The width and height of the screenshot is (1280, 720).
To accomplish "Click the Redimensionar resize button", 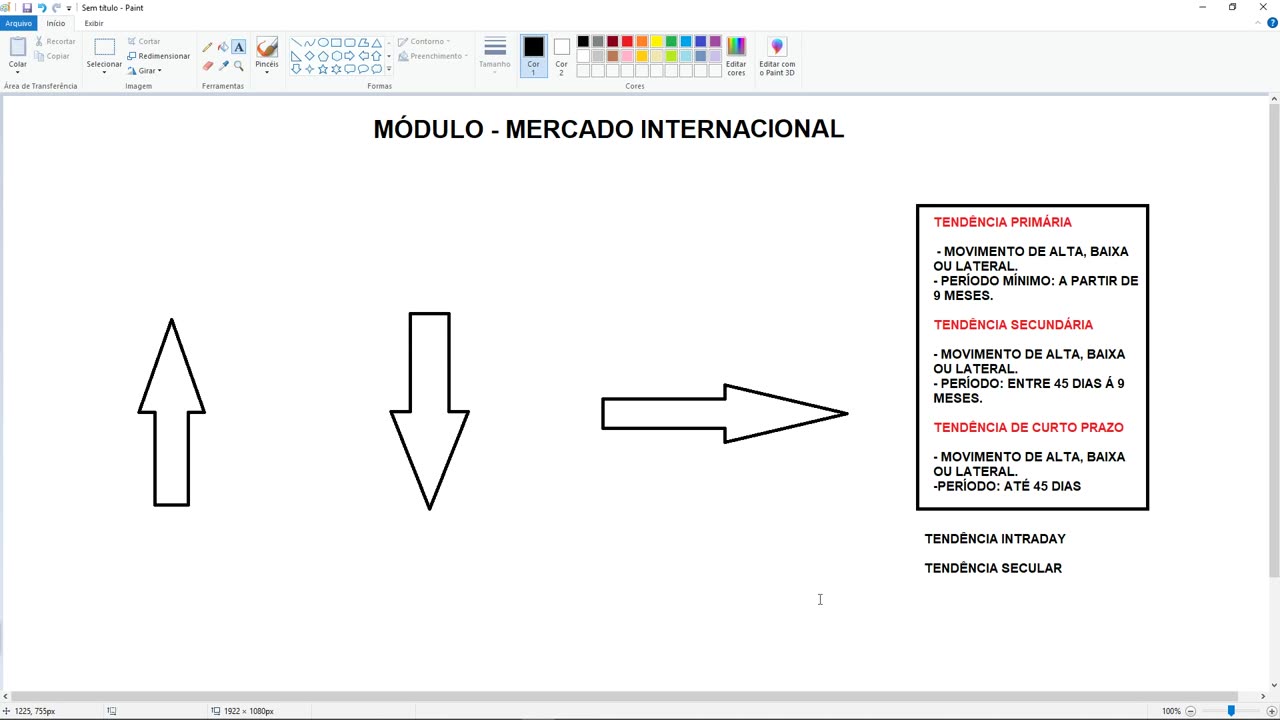I will click(158, 56).
